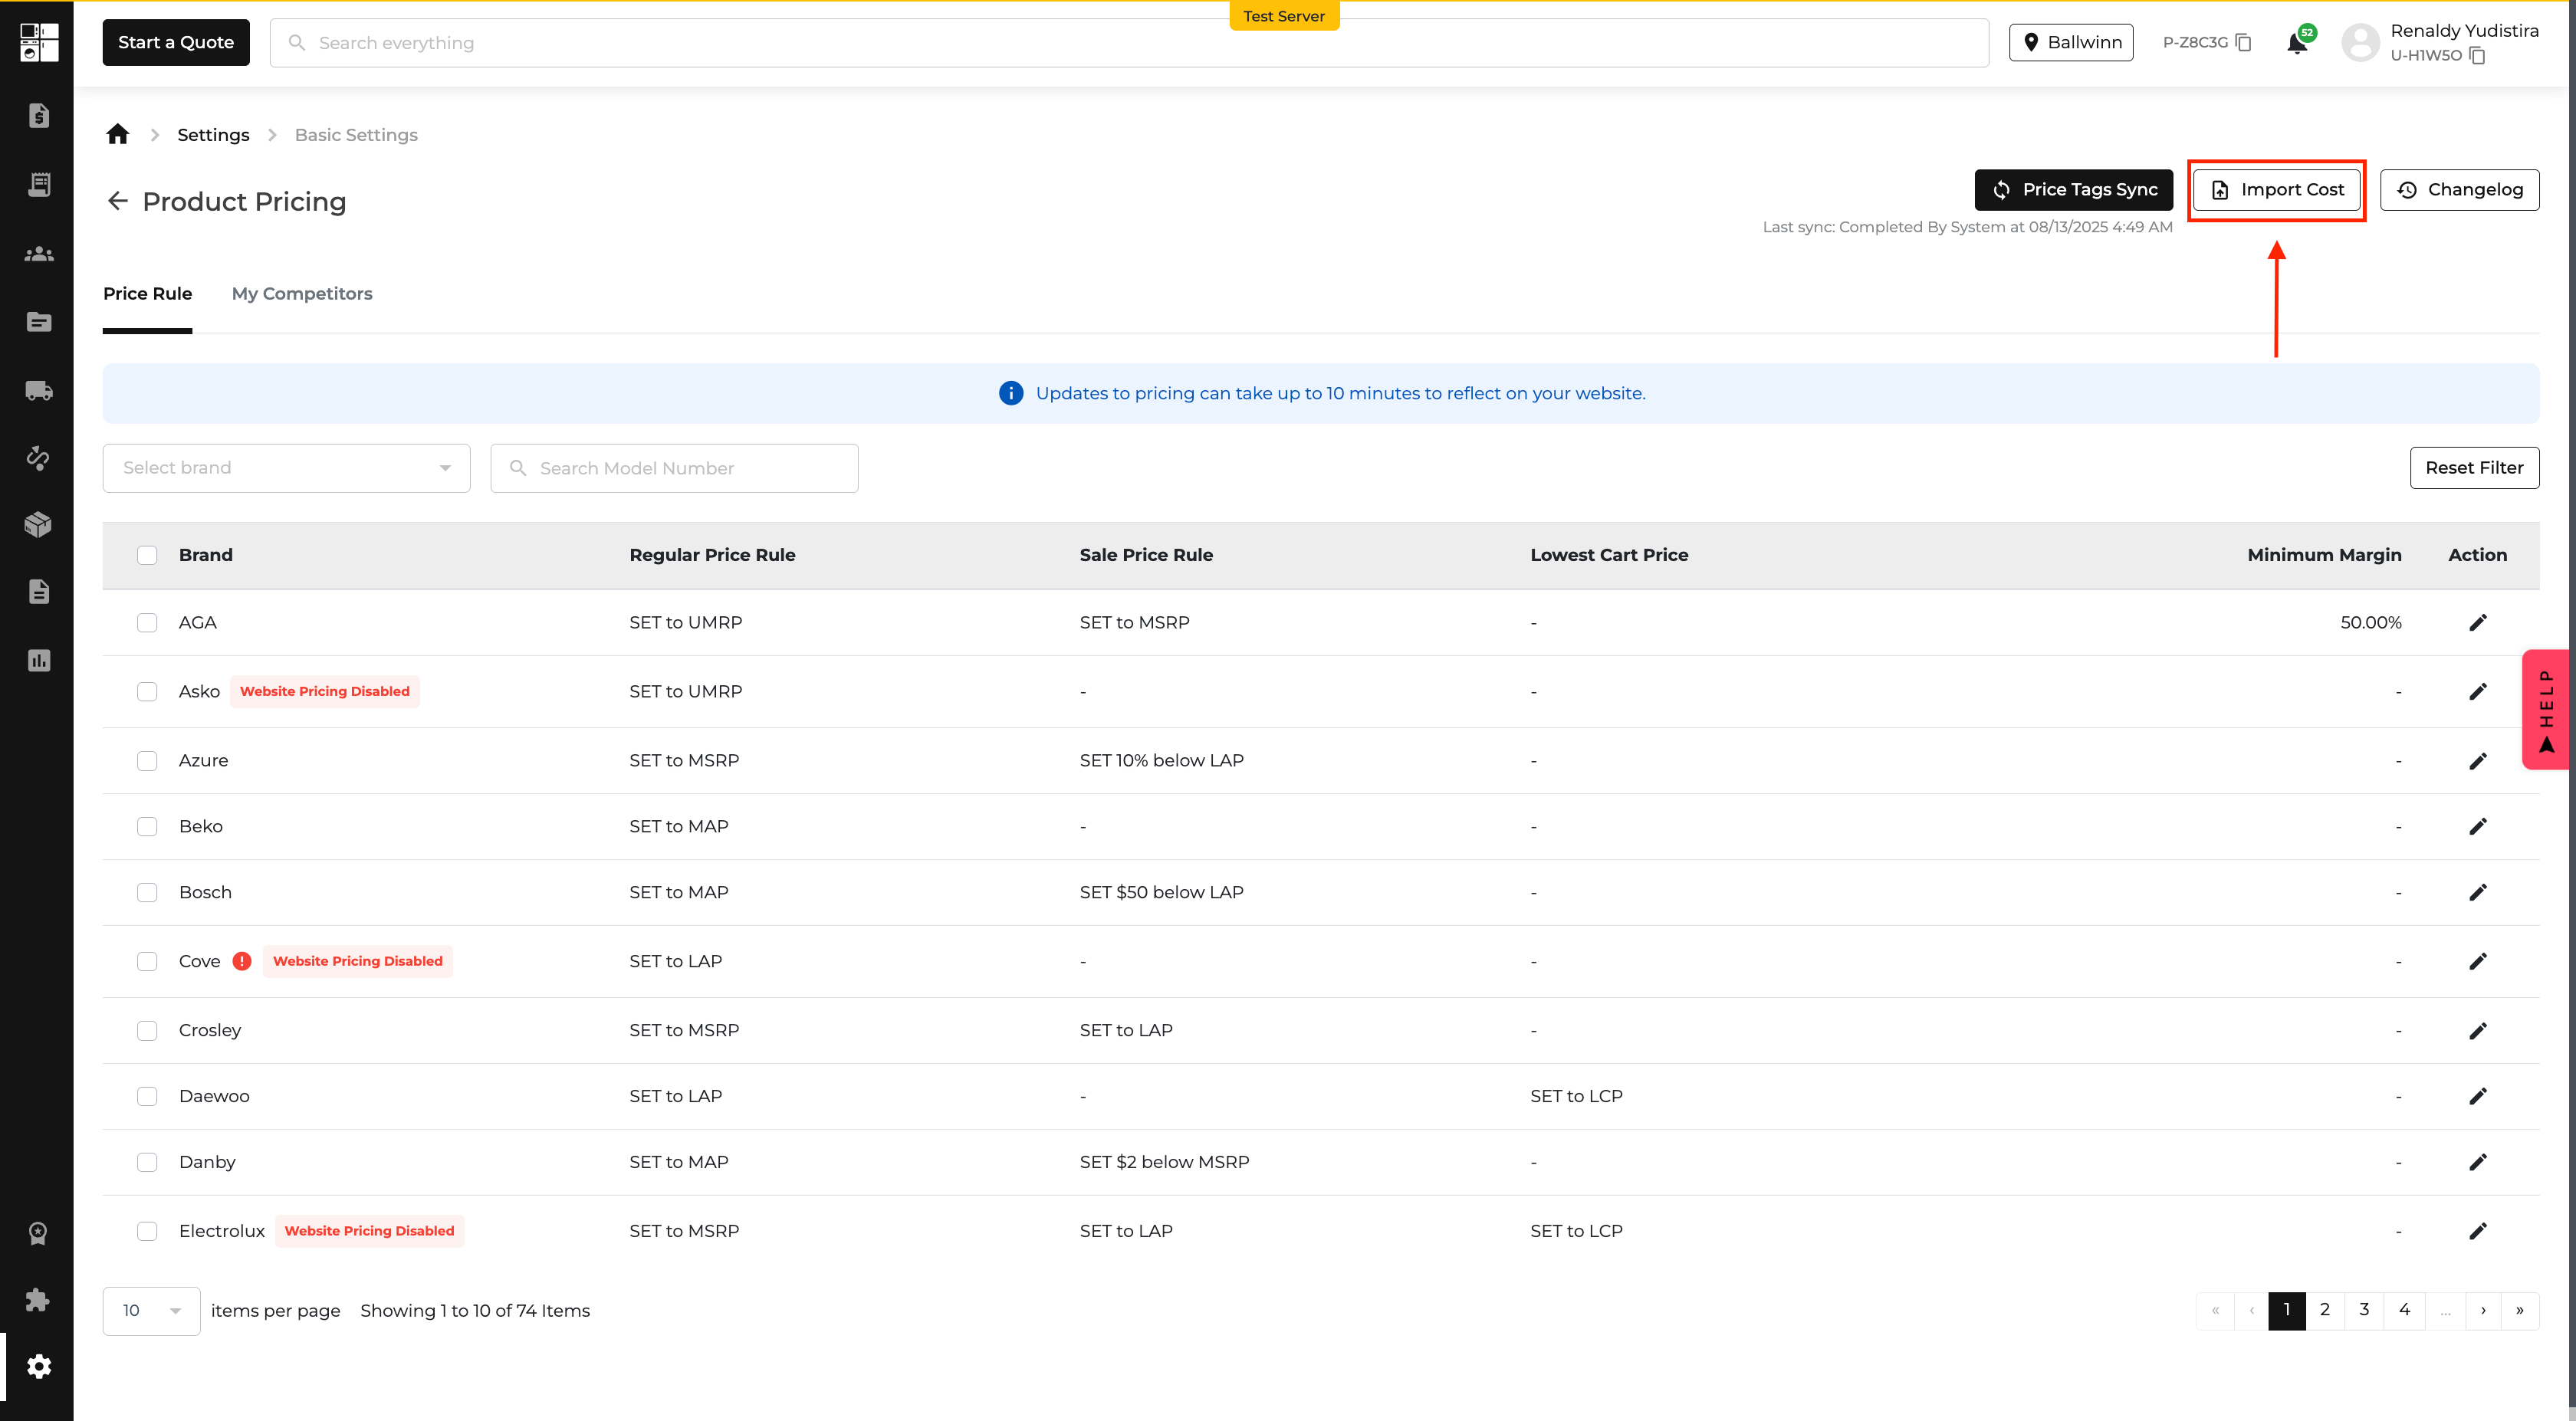Go to pagination page 3
This screenshot has width=2576, height=1421.
(2364, 1309)
